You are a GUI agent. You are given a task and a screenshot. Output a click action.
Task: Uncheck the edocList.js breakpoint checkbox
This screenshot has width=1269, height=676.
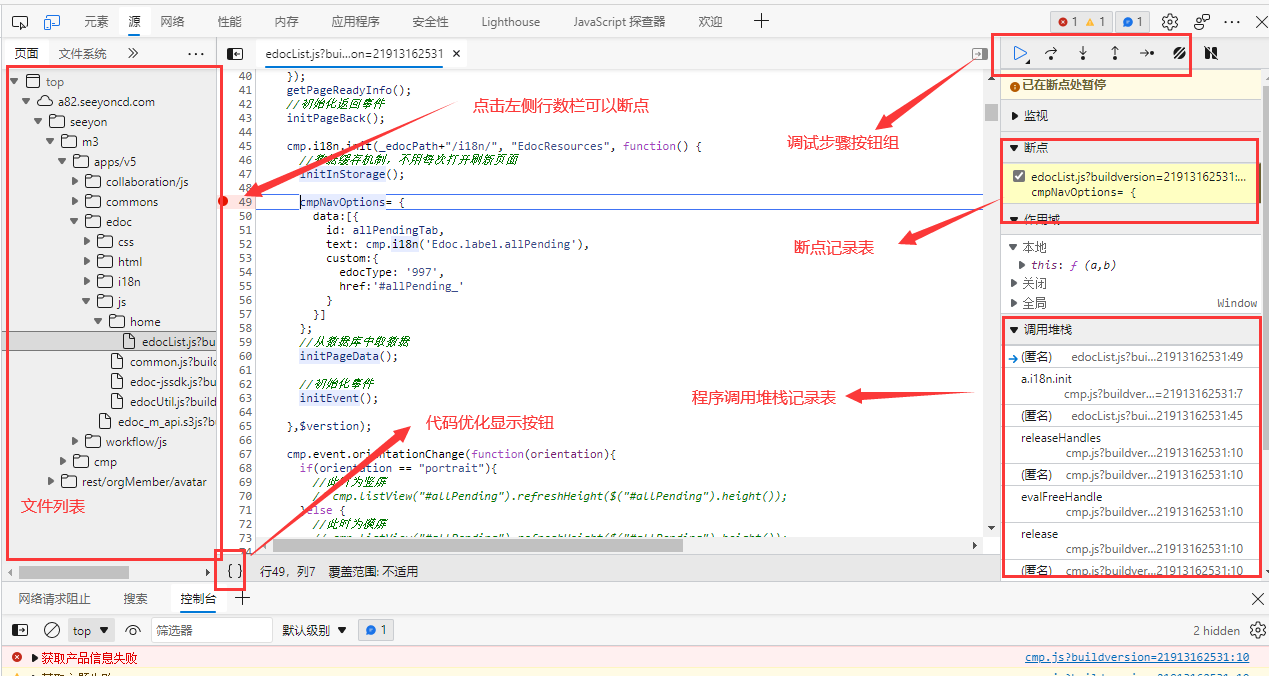coord(1019,176)
